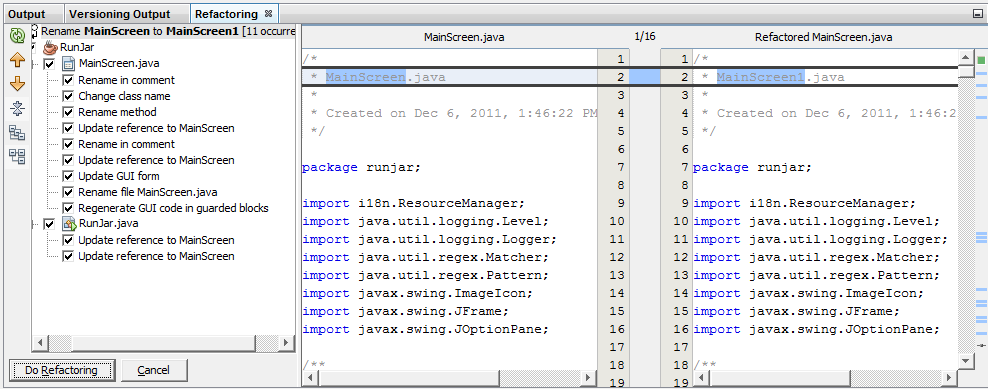Toggle Rename in comment checkbox above Change class name
Image resolution: width=988 pixels, height=389 pixels.
pyautogui.click(x=68, y=80)
